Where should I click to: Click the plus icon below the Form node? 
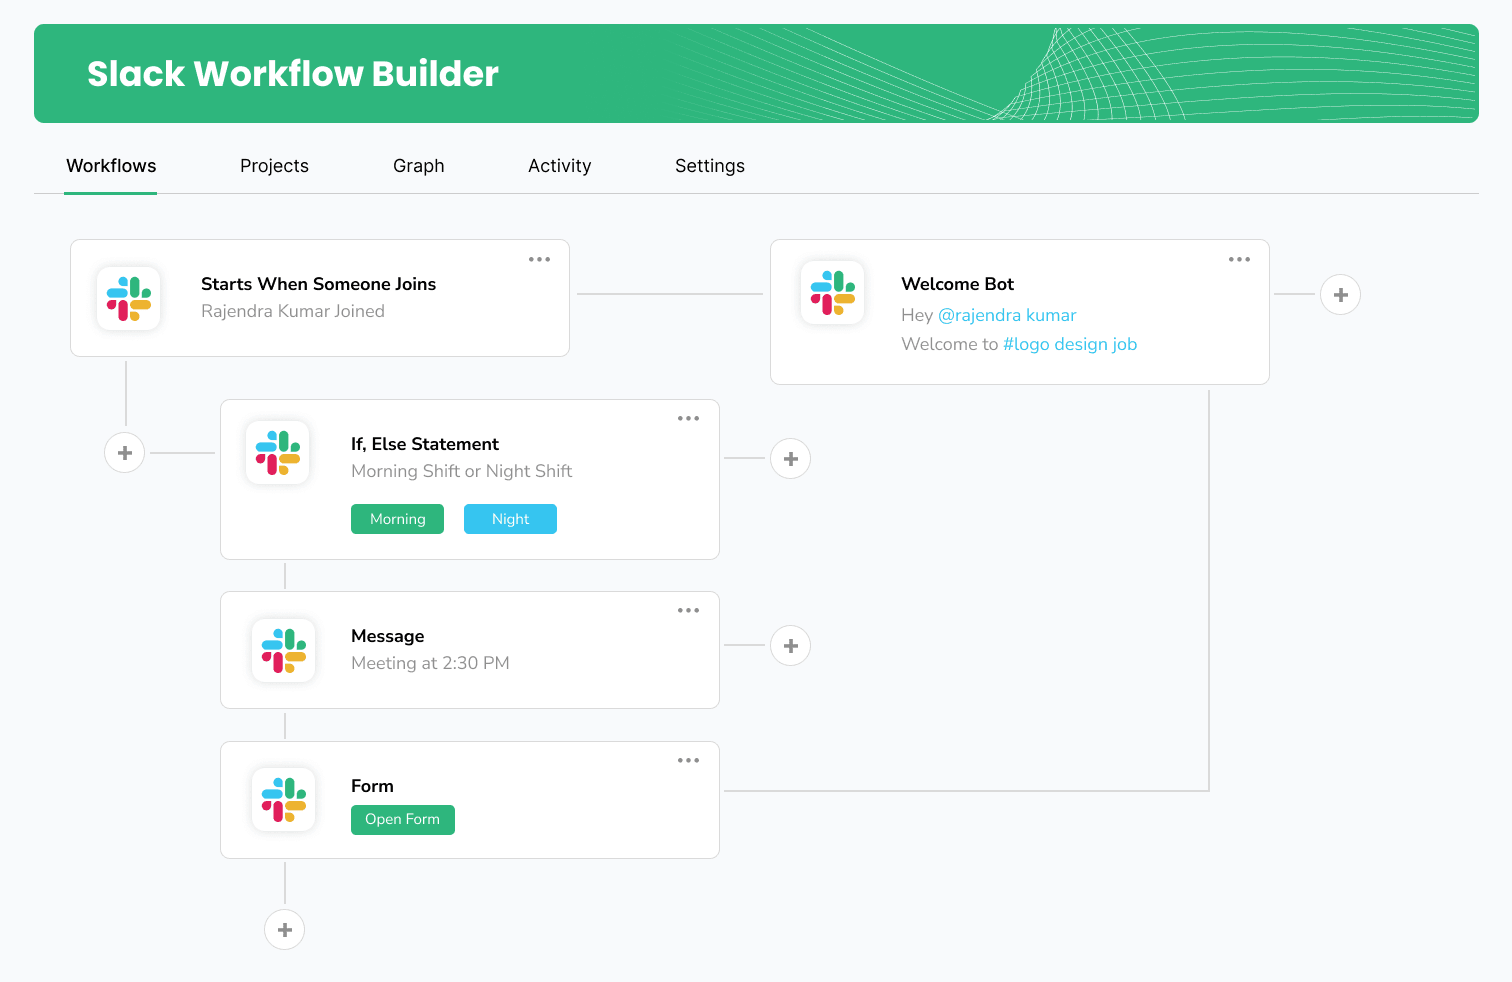click(284, 929)
